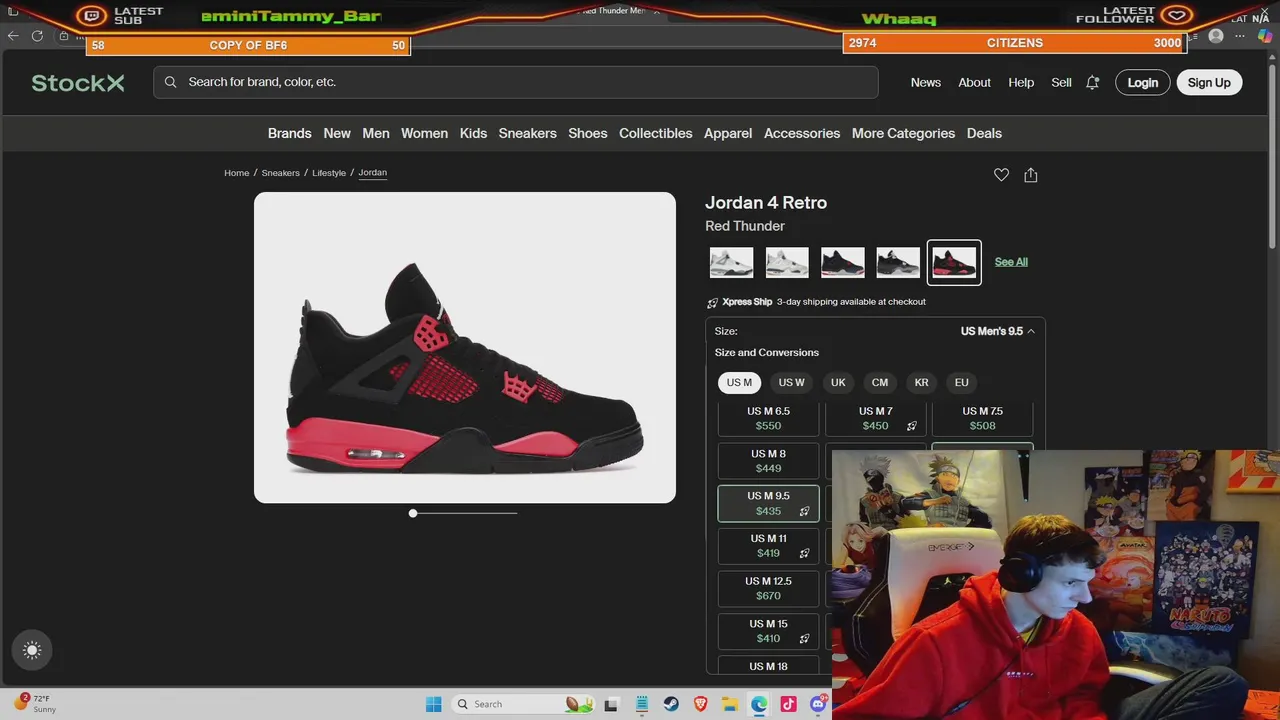The height and width of the screenshot is (720, 1280).
Task: Select the first white colorway thumbnail
Action: (731, 262)
